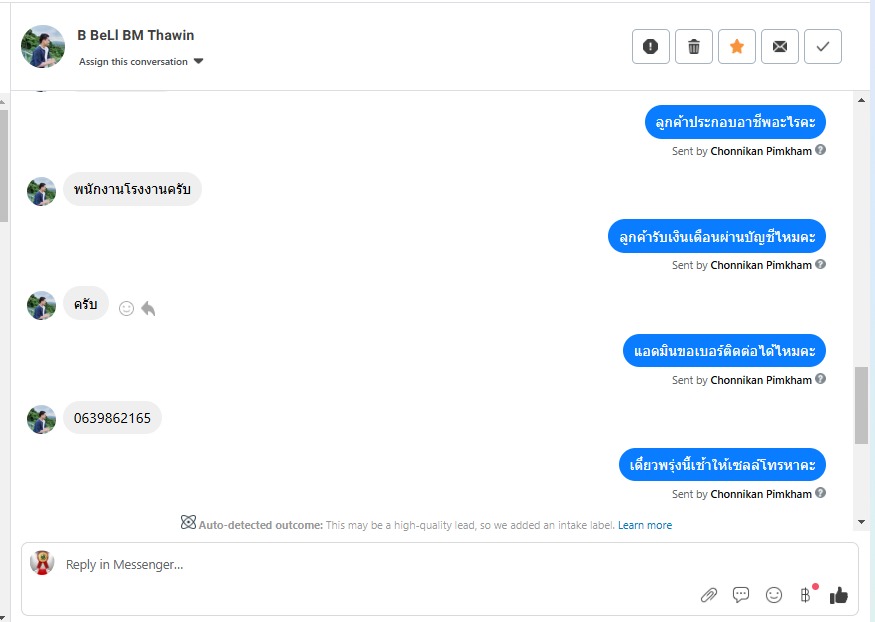The width and height of the screenshot is (875, 622).
Task: React with emoji to the 'ครับ' message
Action: pos(126,309)
